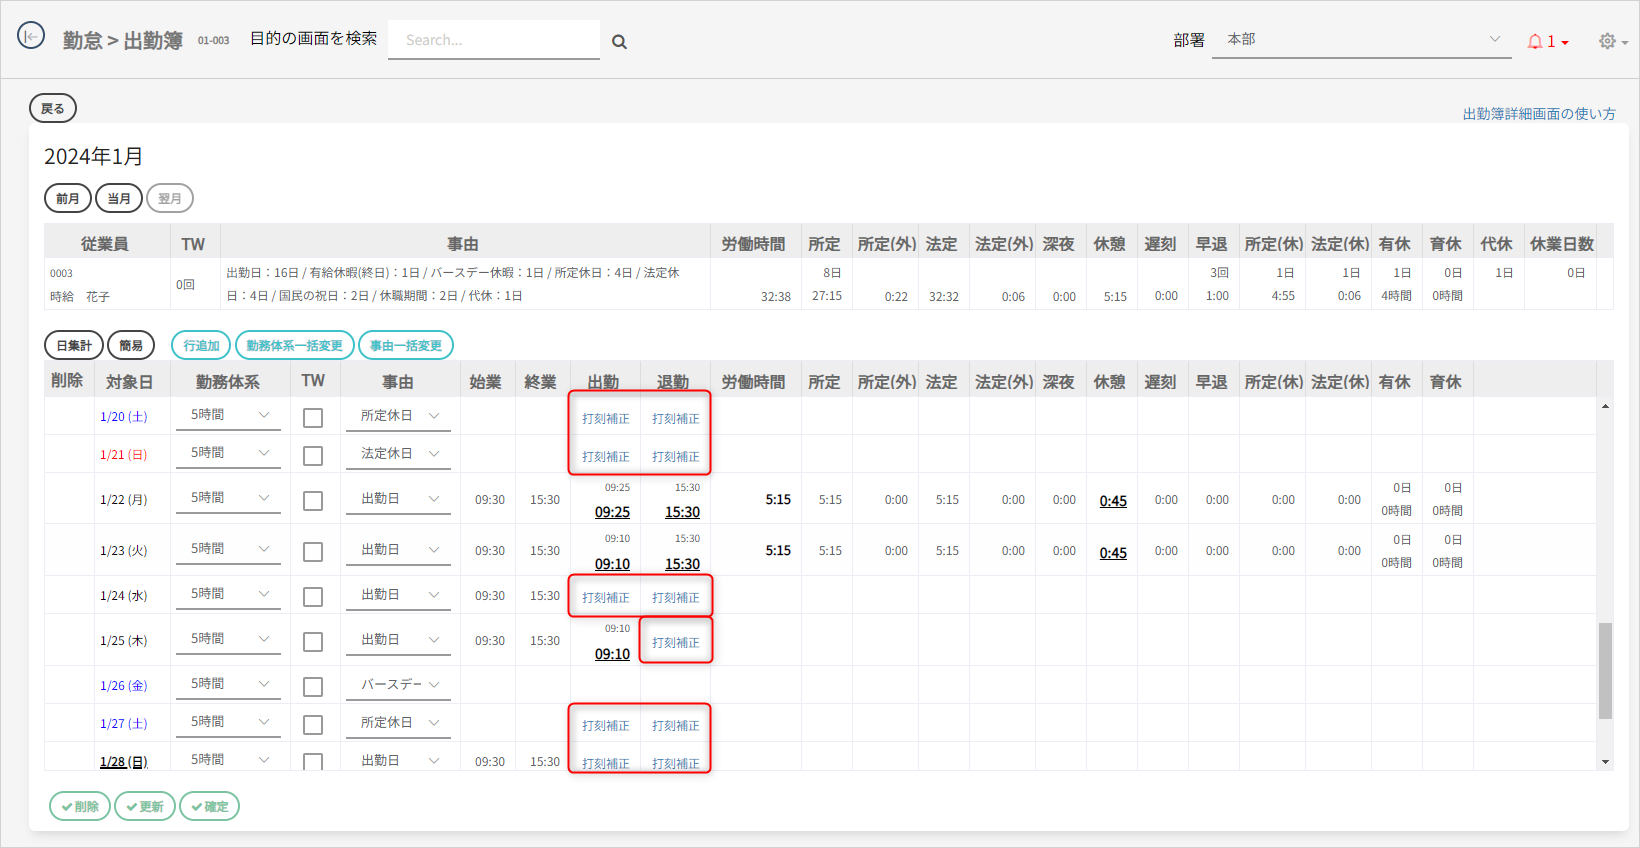Tick the TW checkbox for 1/20
The width and height of the screenshot is (1640, 848).
(x=313, y=418)
